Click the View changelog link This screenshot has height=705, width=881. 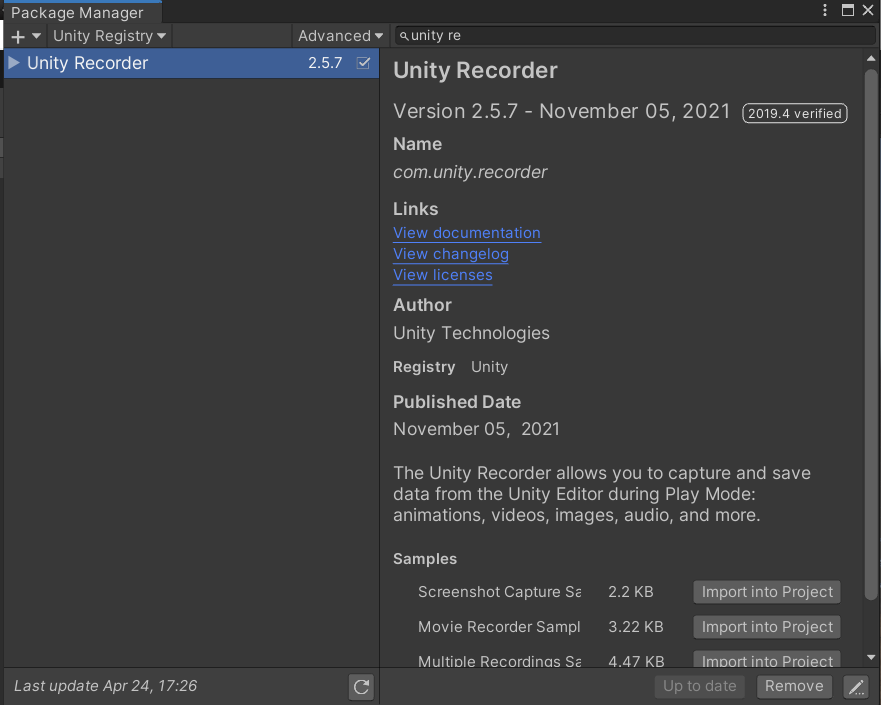[450, 254]
